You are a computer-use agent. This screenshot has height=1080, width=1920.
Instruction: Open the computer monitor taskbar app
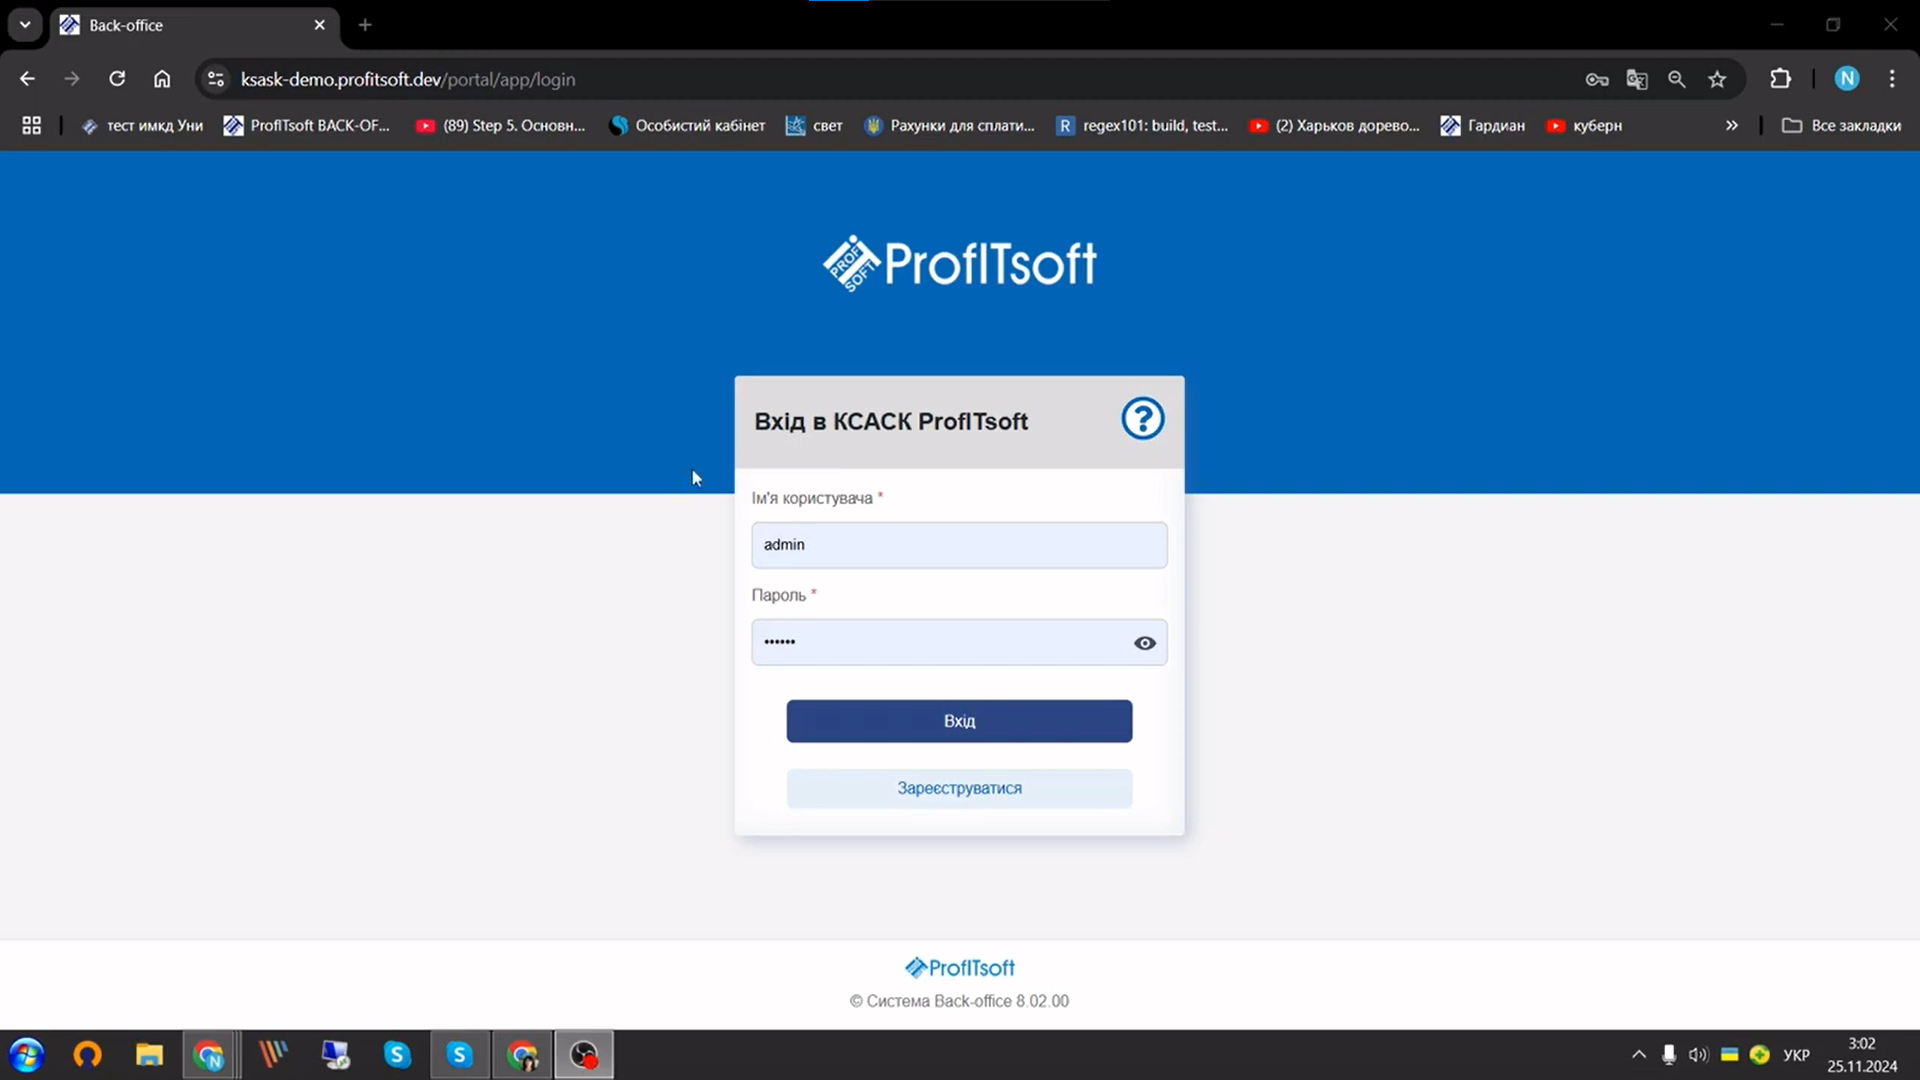coord(335,1055)
